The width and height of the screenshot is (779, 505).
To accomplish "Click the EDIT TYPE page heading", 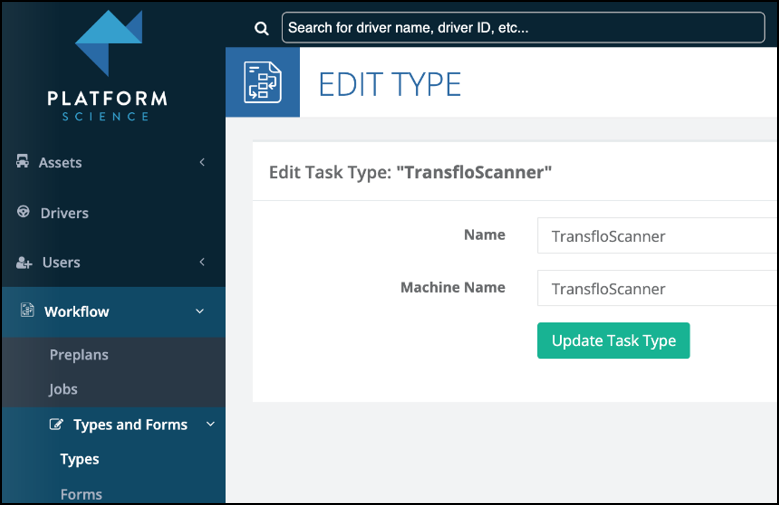I will pos(390,84).
